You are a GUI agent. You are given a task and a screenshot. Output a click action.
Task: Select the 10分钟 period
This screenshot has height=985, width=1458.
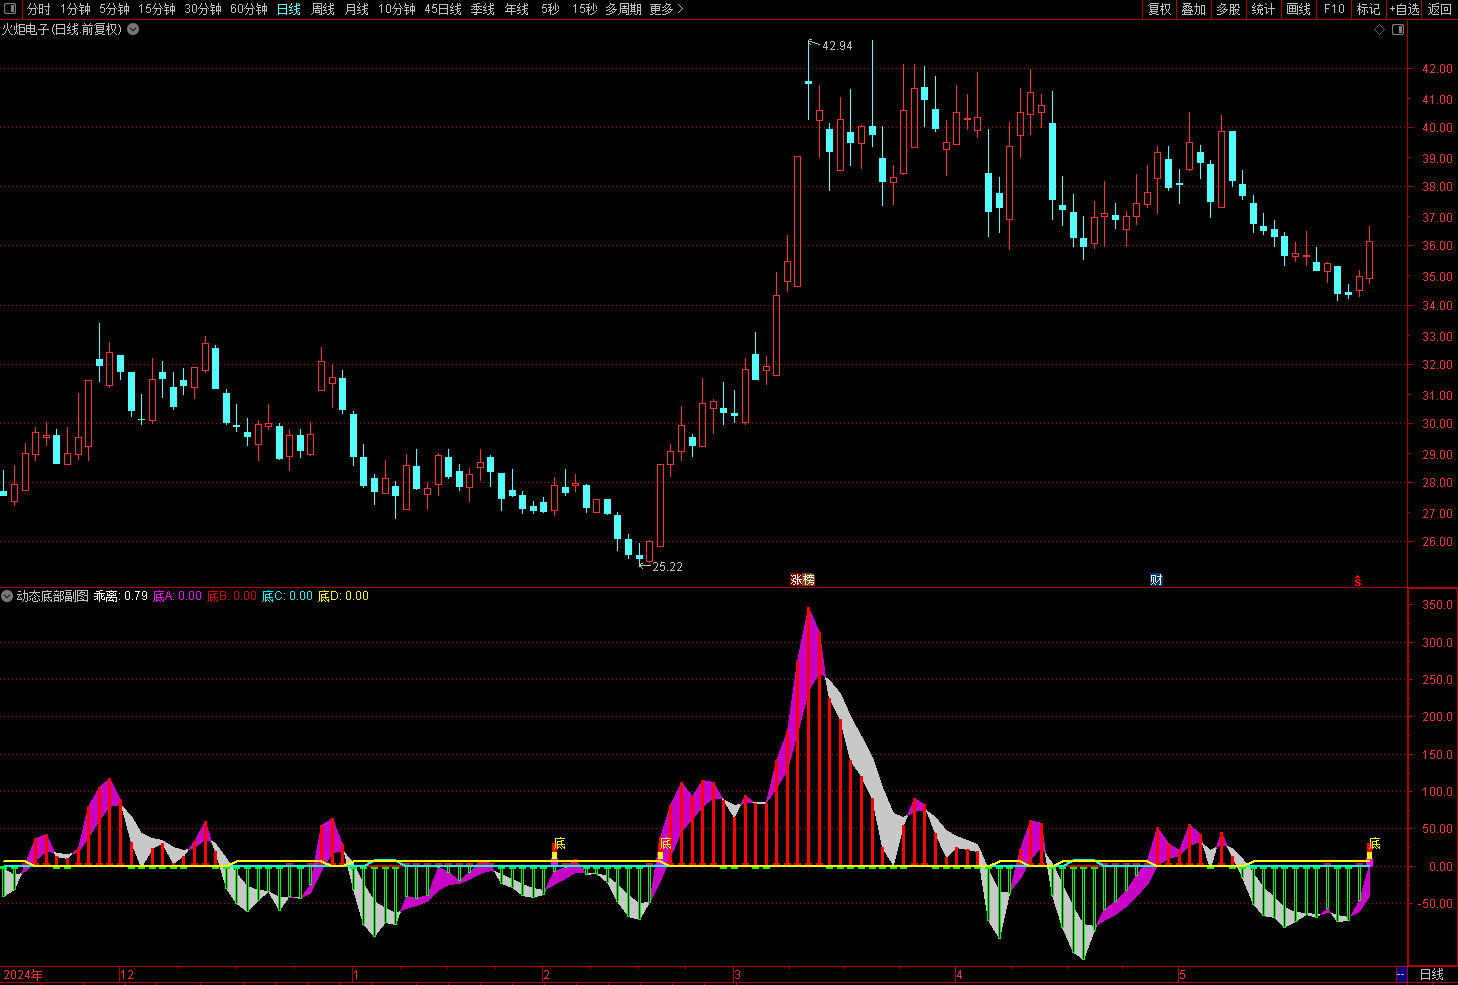(397, 9)
